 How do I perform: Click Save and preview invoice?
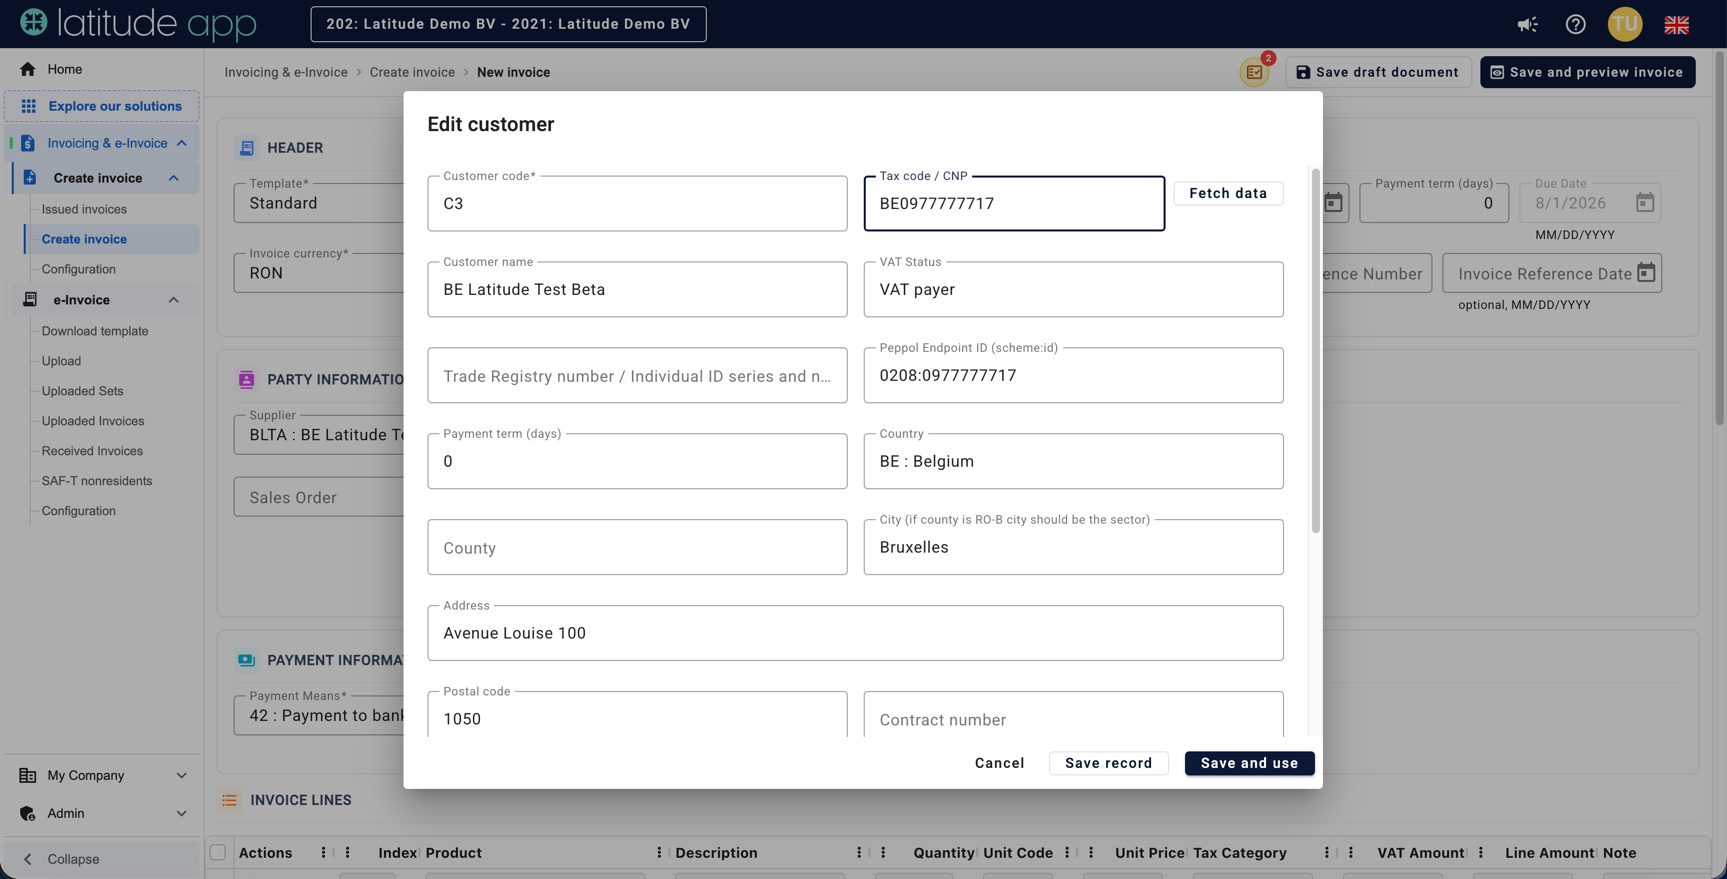pos(1587,72)
